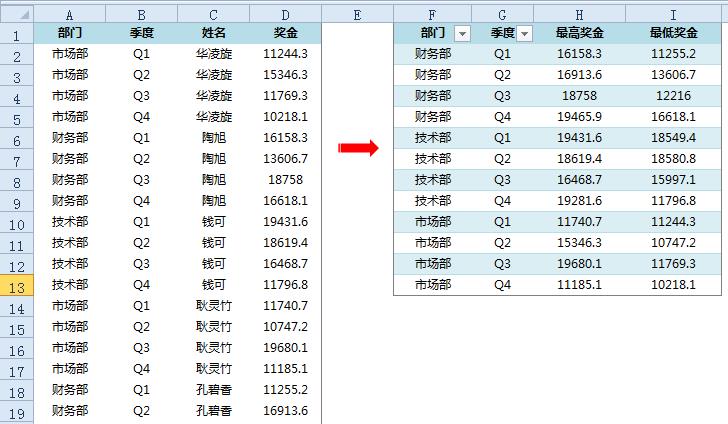Select column E header
728x424 pixels.
[x=358, y=15]
